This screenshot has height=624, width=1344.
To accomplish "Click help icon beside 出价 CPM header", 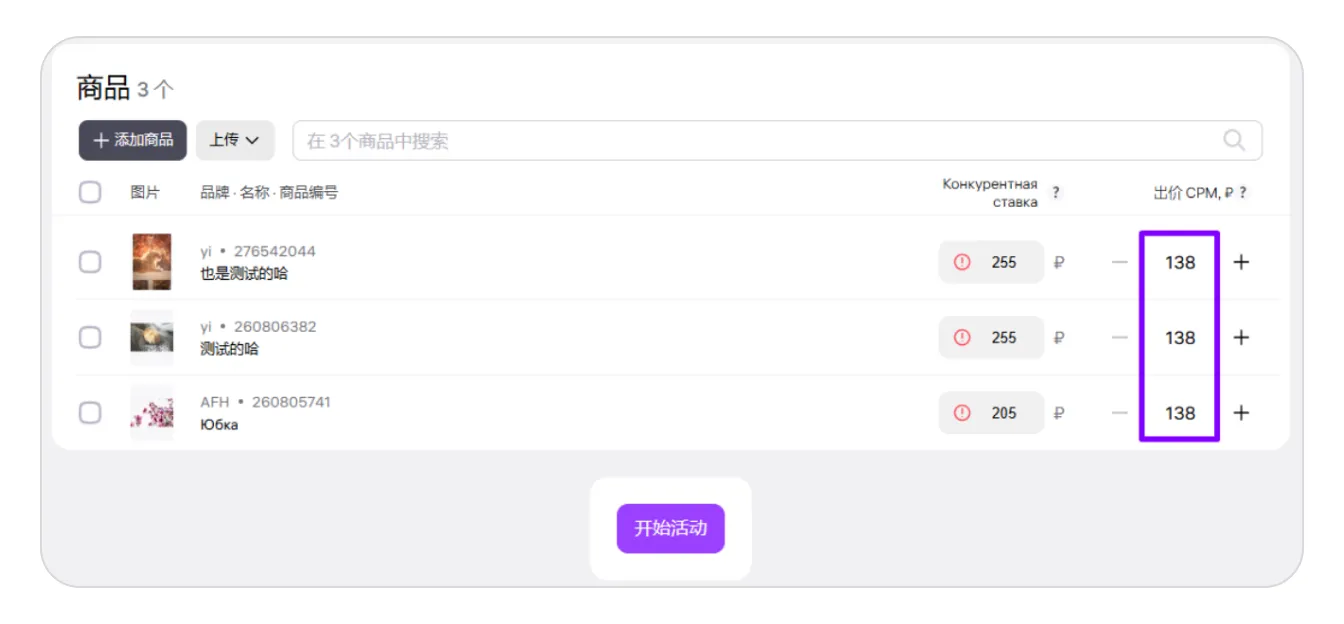I will tap(1243, 193).
